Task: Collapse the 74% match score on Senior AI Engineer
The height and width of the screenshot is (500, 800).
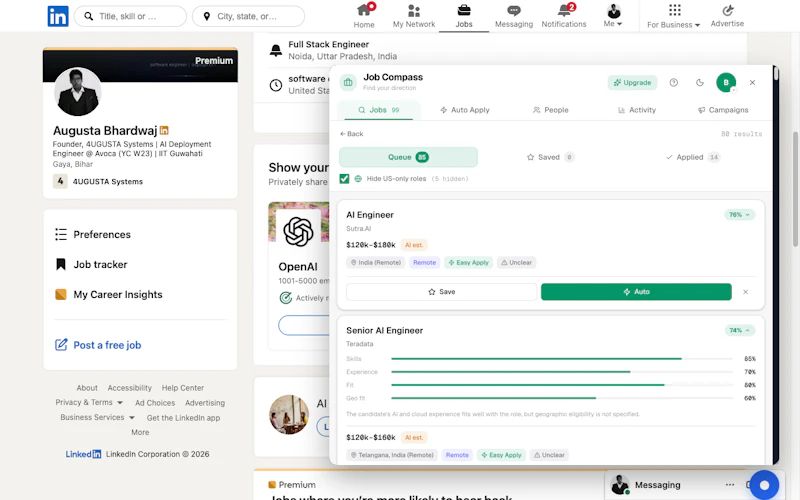Action: (x=739, y=330)
